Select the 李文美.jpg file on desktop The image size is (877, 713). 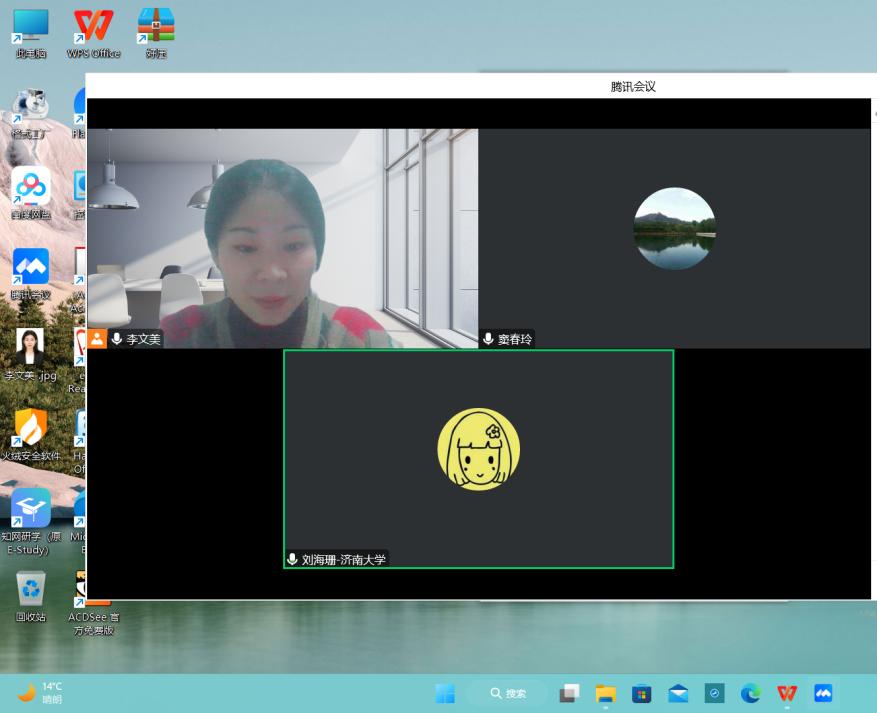[30, 348]
